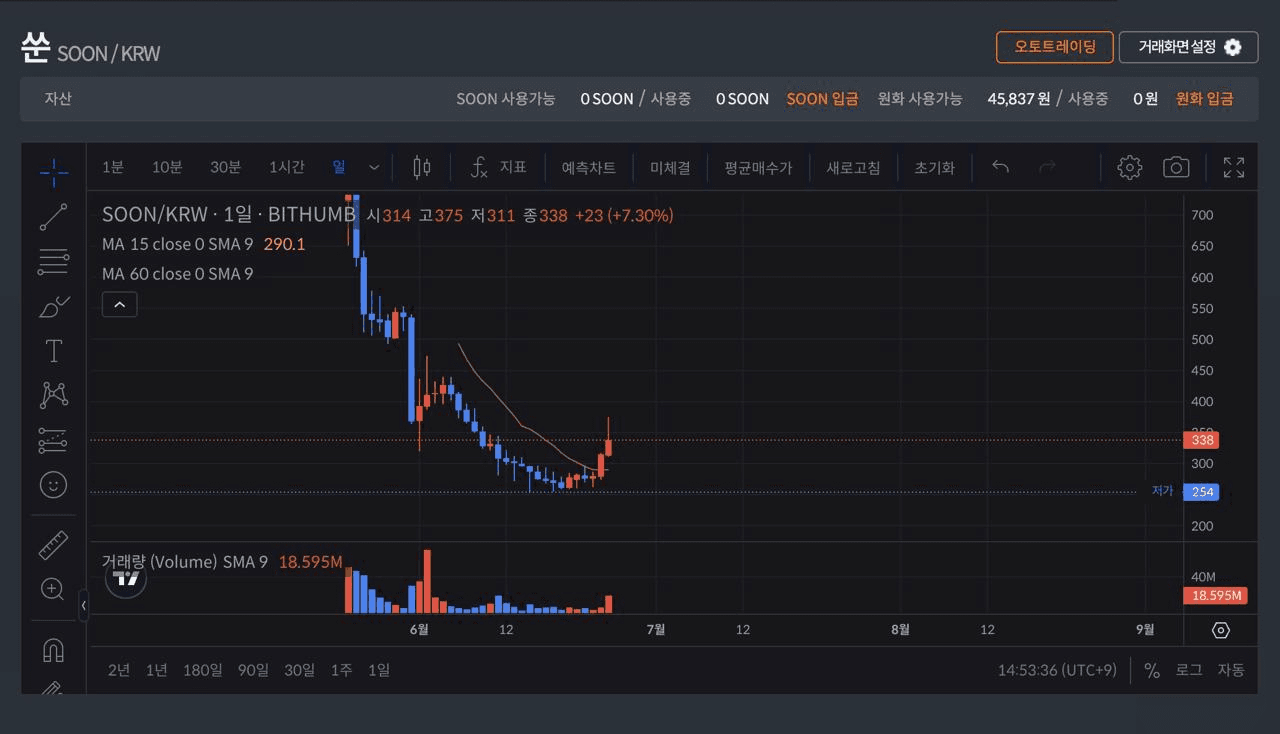
Task: Set range to 90일
Action: click(253, 670)
